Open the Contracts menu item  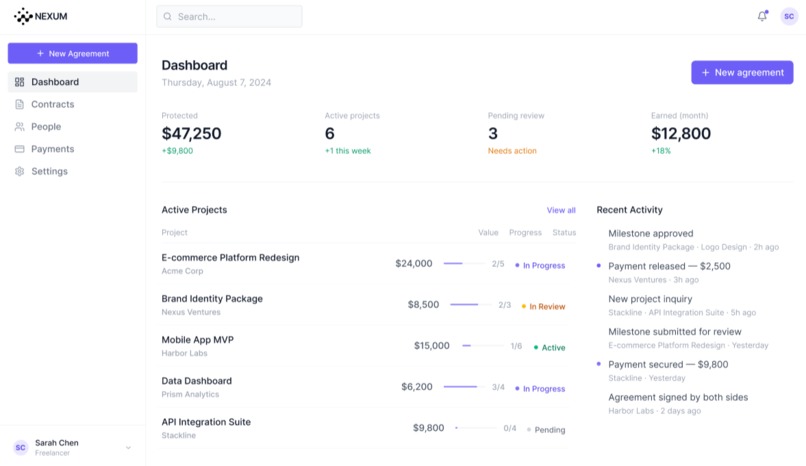pyautogui.click(x=72, y=104)
